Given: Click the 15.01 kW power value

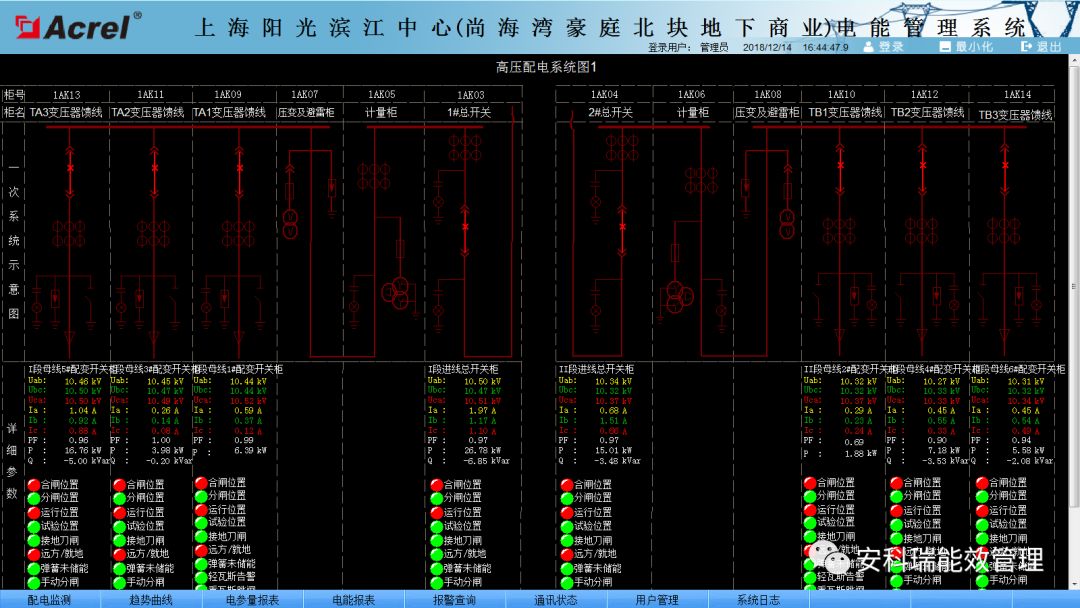Looking at the screenshot, I should click(x=614, y=450).
